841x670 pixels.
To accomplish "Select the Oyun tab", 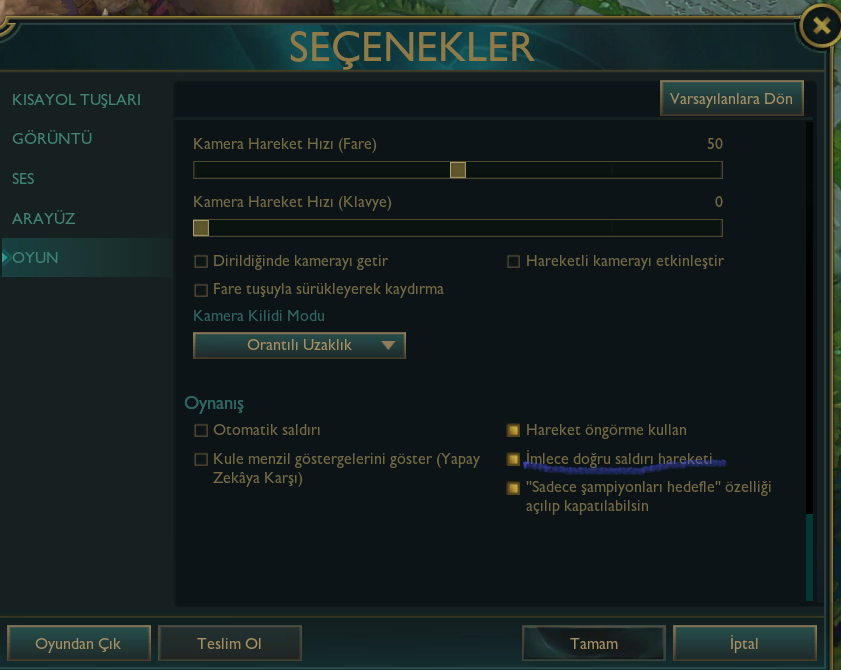I will [x=35, y=257].
